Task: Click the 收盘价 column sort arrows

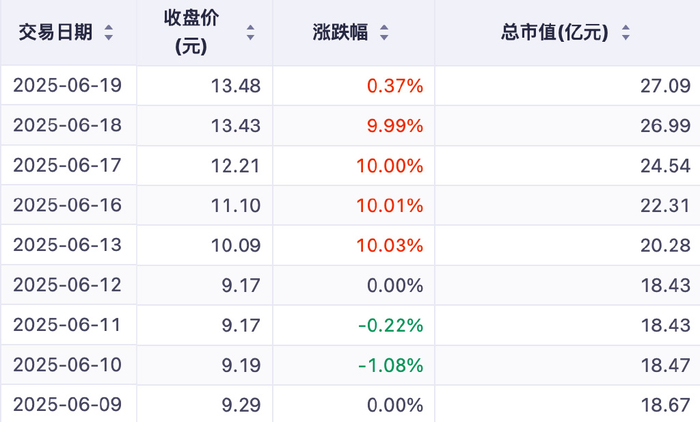Action: pyautogui.click(x=250, y=33)
